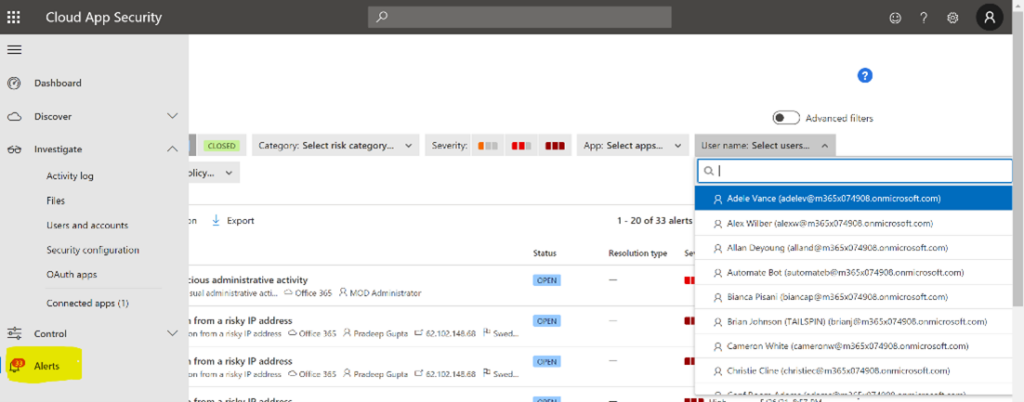Viewport: 1024px width, 402px height.
Task: Filter by CLOSED status
Action: click(x=221, y=146)
